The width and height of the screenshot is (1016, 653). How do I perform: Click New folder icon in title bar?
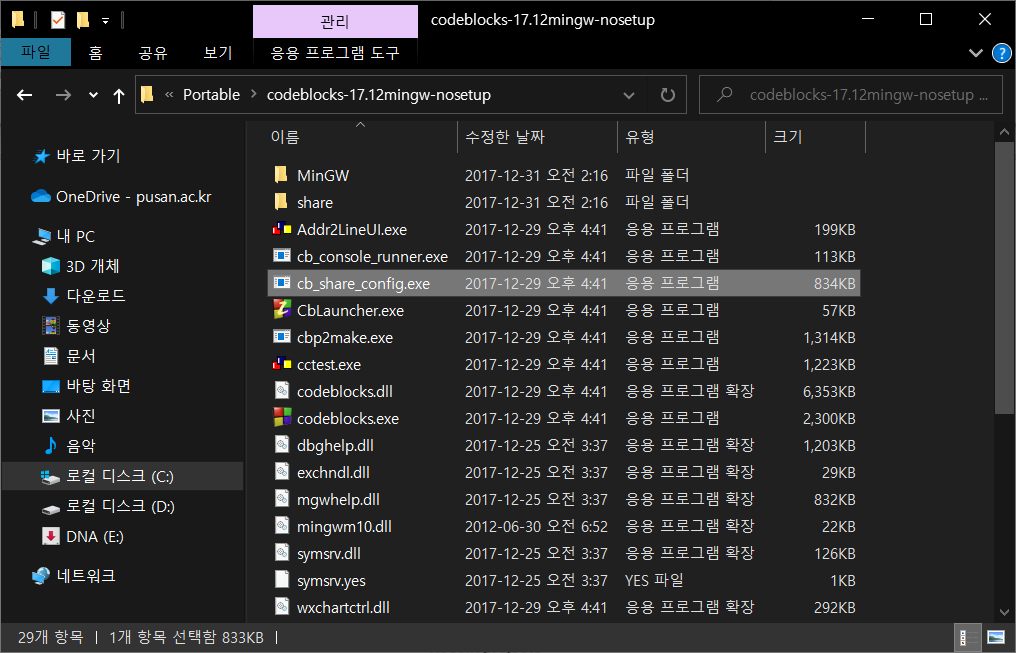[83, 20]
